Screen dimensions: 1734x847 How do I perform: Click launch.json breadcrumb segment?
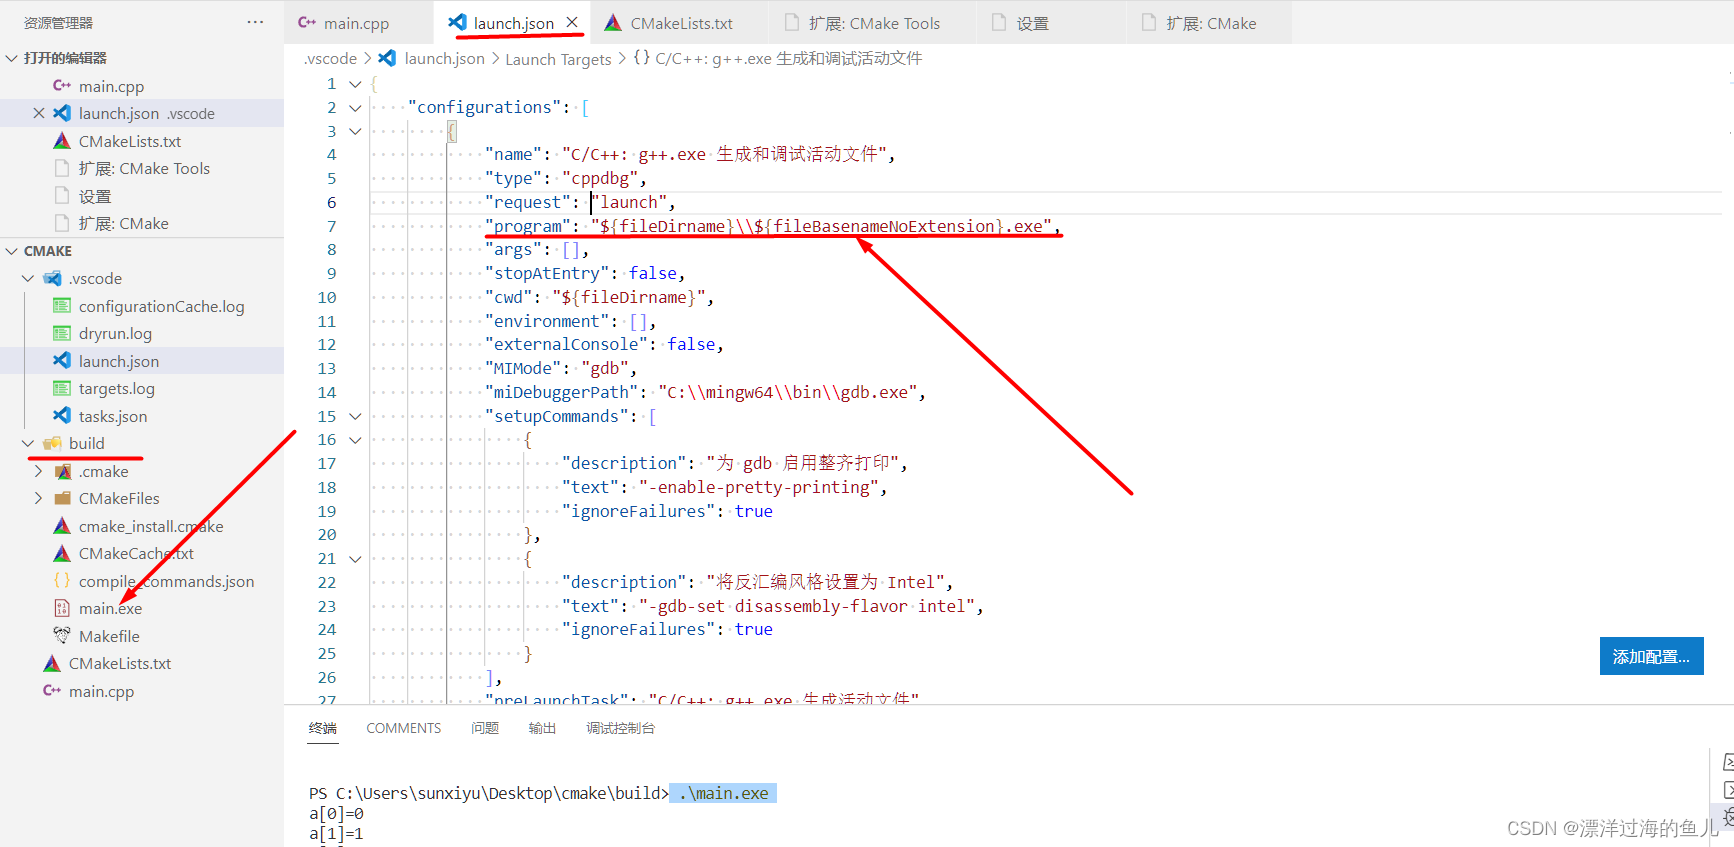click(444, 59)
